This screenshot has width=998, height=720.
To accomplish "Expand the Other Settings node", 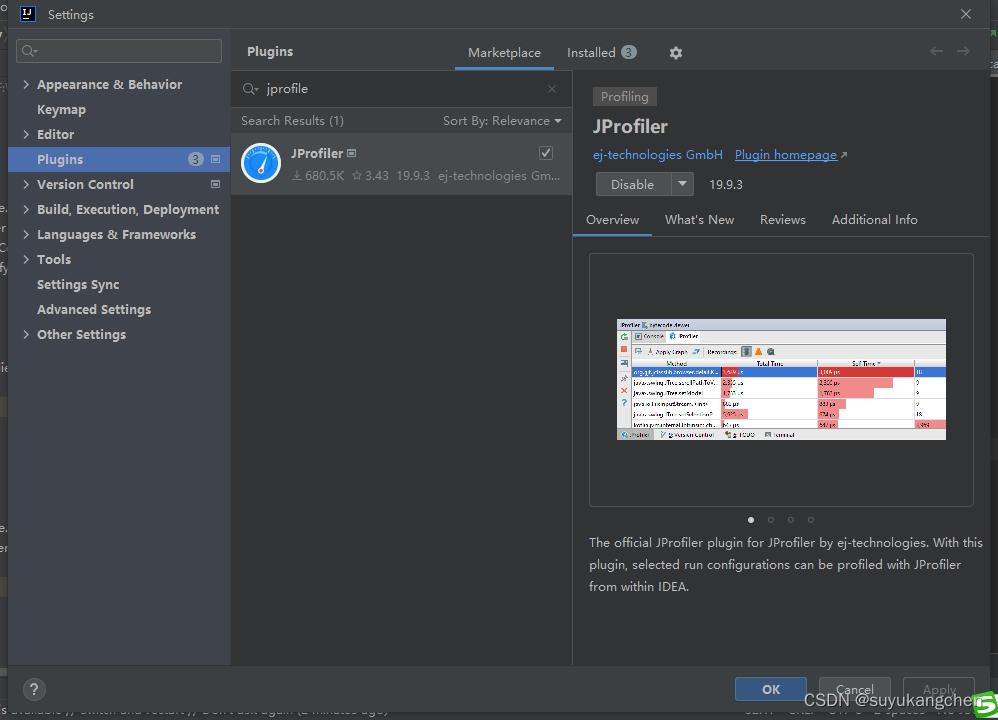I will (x=26, y=334).
